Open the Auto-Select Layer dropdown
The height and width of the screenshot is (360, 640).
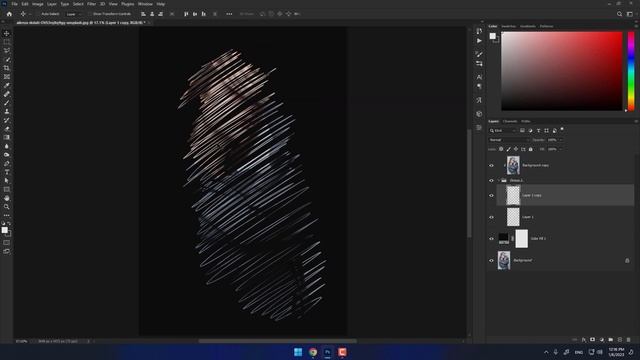click(73, 14)
